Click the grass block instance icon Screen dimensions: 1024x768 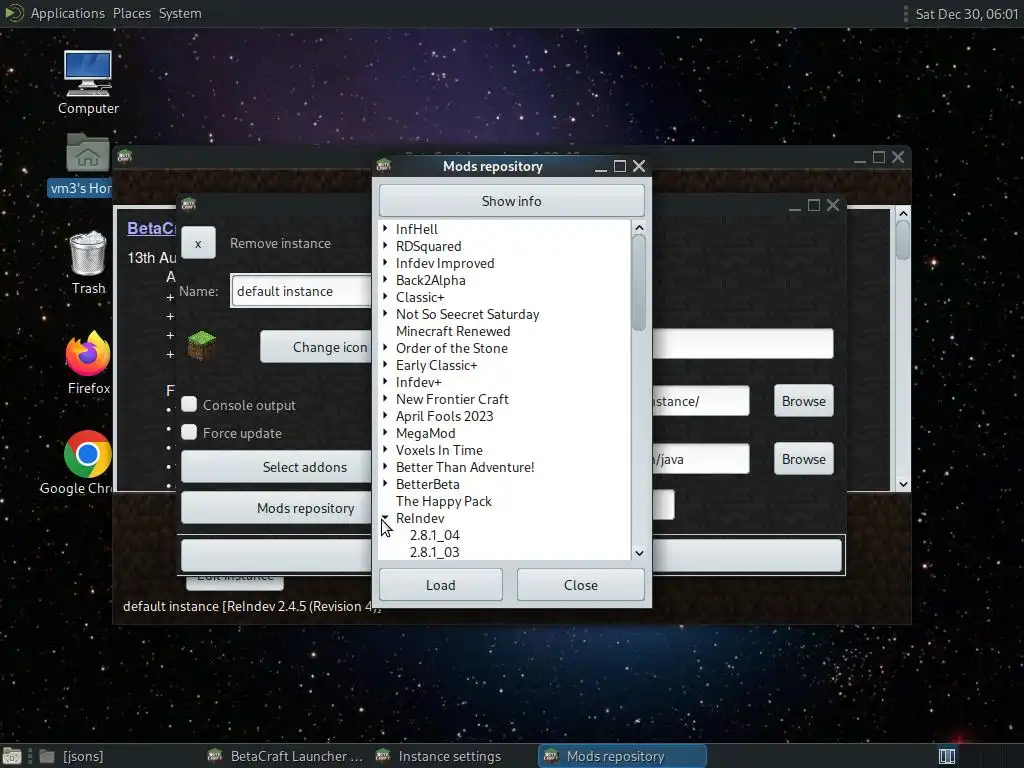(202, 345)
